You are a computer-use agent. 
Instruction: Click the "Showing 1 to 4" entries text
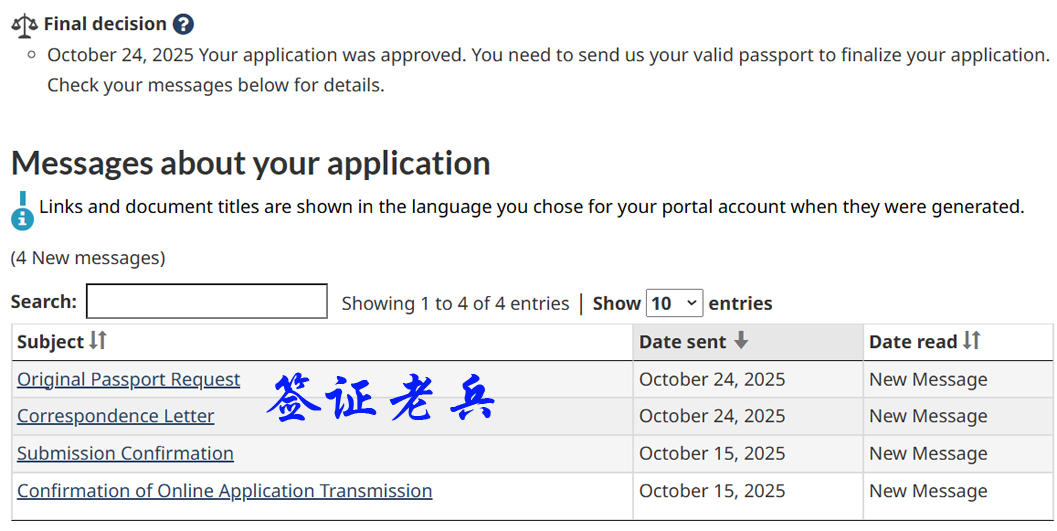(x=455, y=303)
